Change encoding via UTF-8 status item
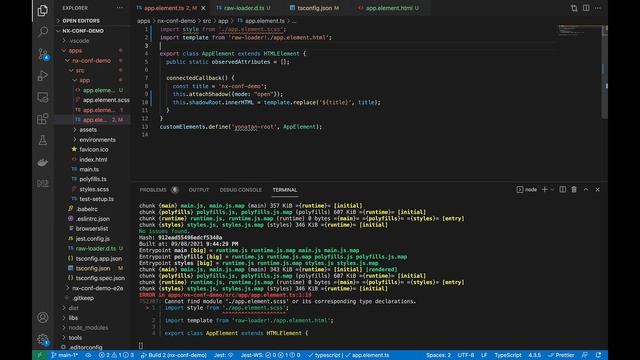Viewport: 640px width, 360px height. coord(466,355)
